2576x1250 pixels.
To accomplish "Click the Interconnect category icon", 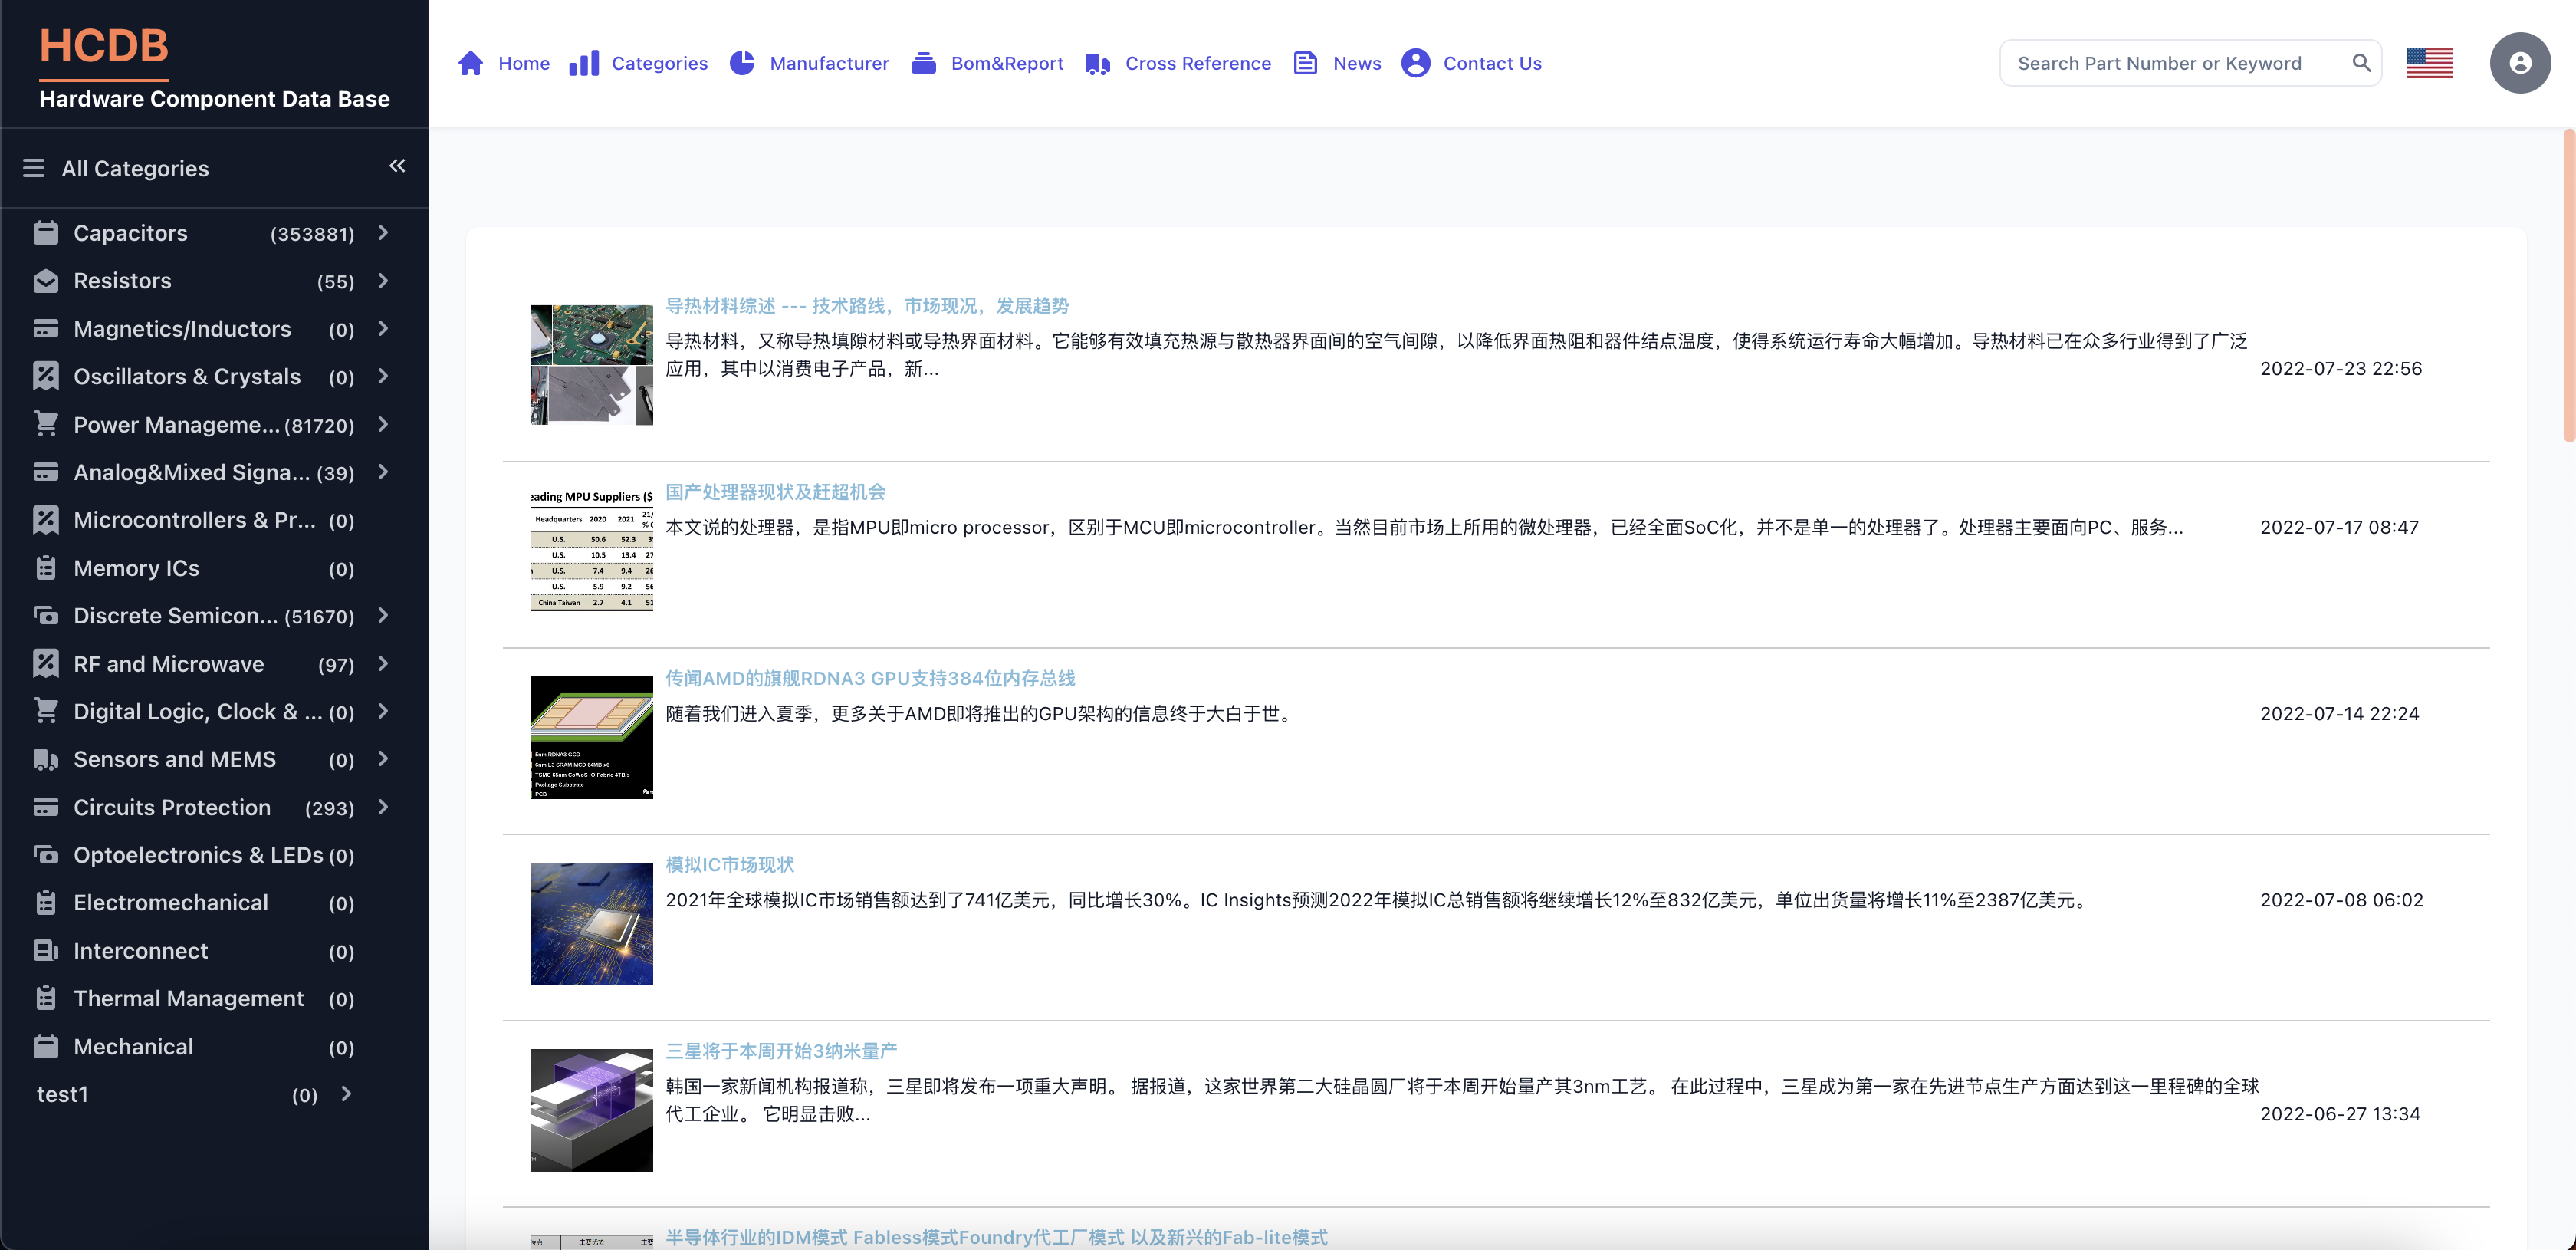I will coord(46,950).
